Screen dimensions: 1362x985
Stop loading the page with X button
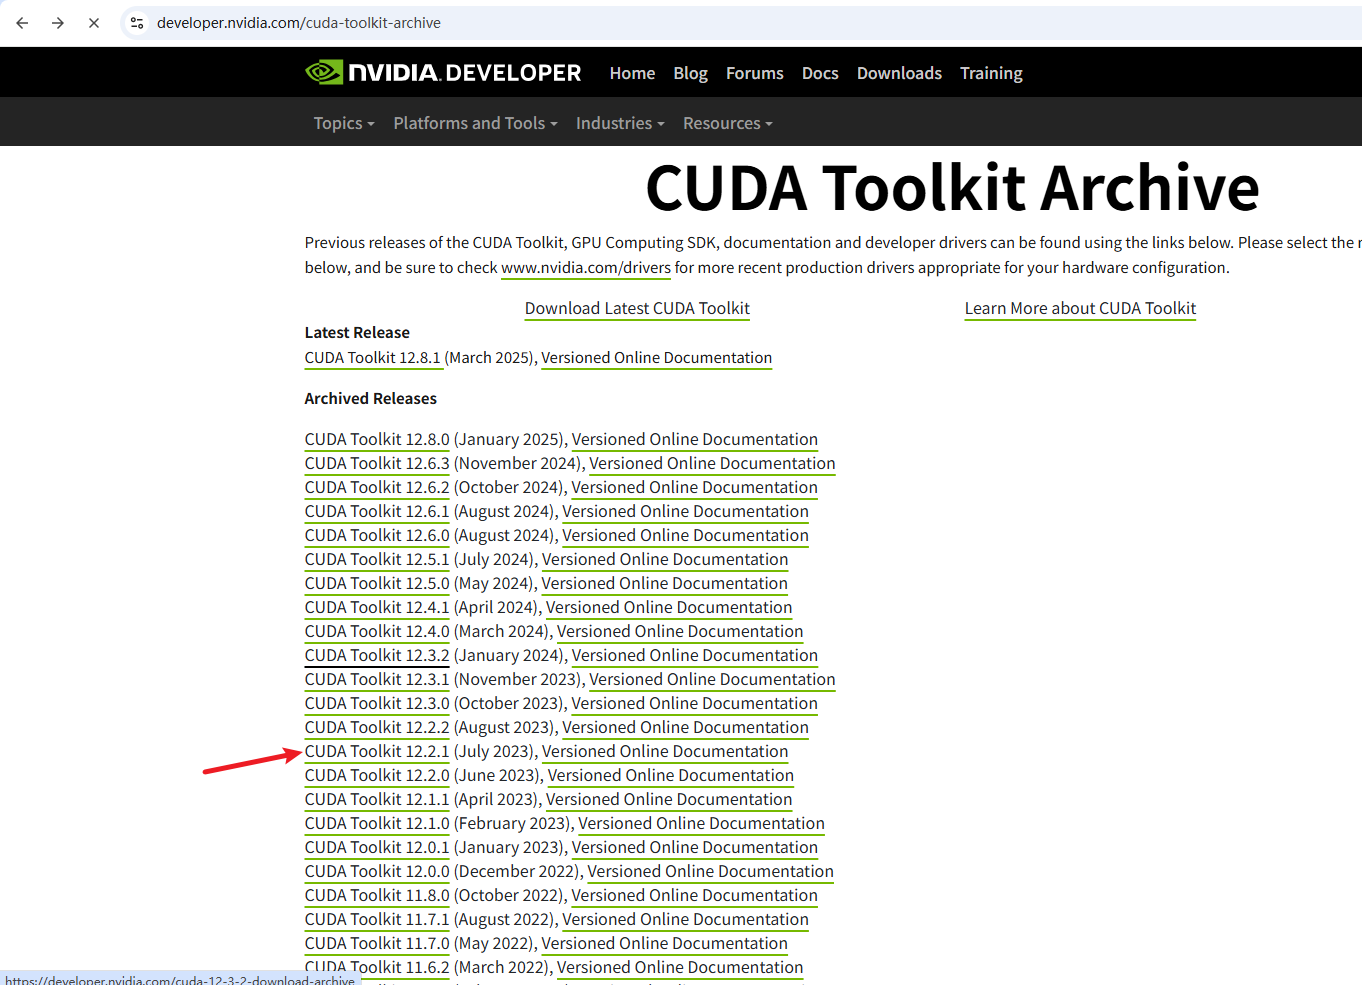pyautogui.click(x=94, y=22)
